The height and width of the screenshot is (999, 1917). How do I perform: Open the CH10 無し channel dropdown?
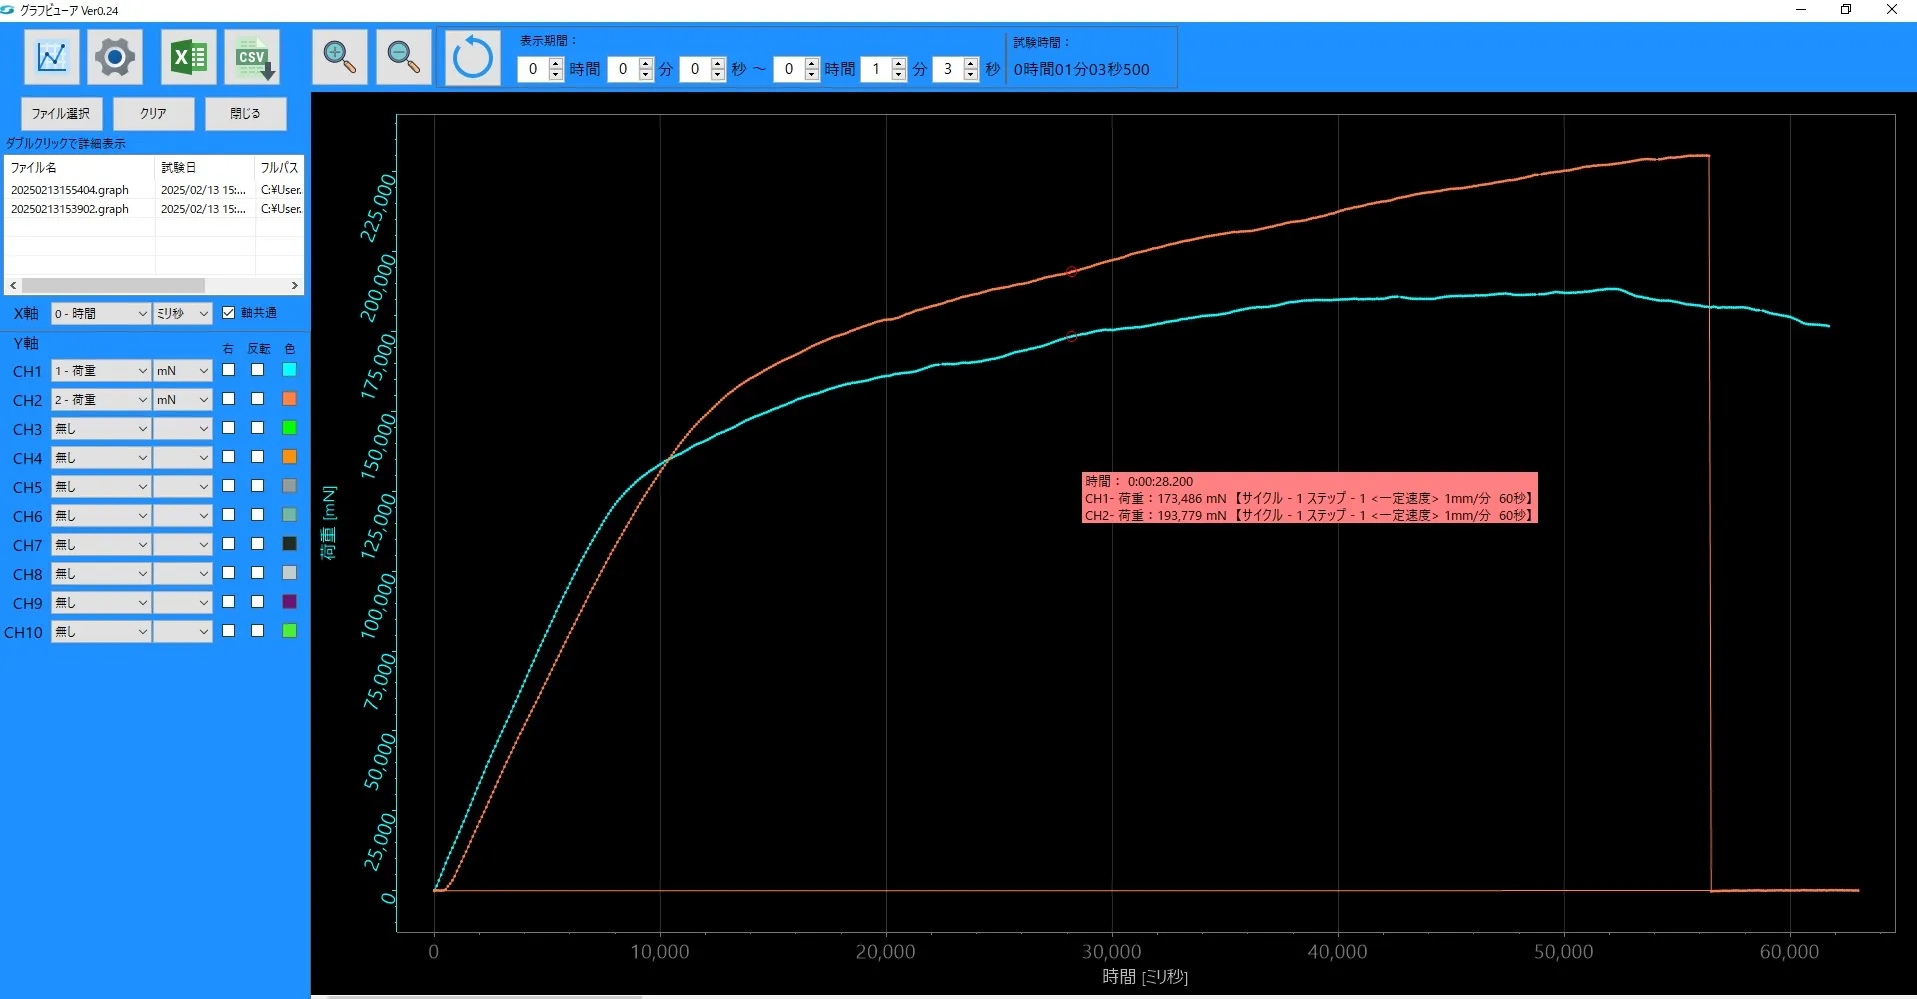point(100,632)
